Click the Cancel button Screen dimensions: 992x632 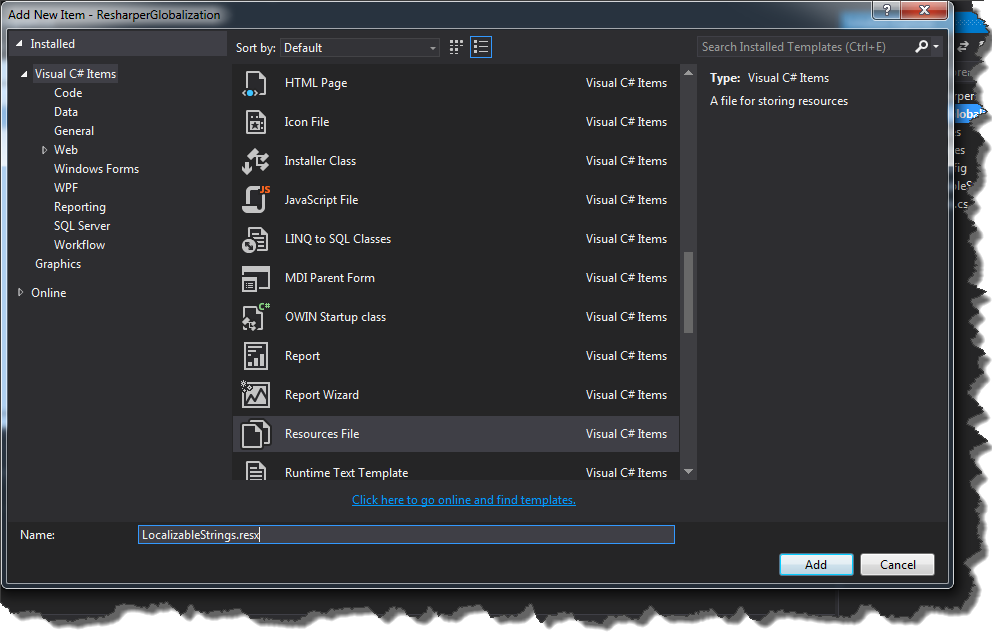pyautogui.click(x=897, y=564)
